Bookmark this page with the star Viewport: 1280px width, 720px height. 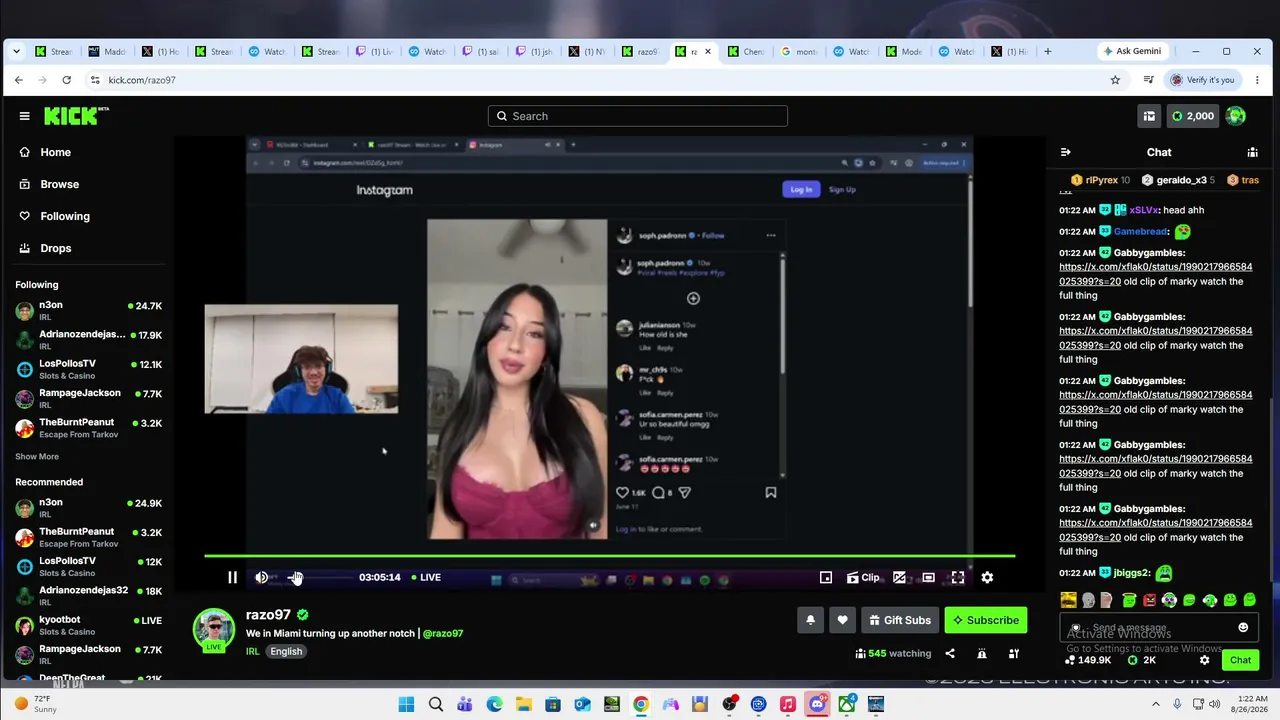[x=1115, y=80]
